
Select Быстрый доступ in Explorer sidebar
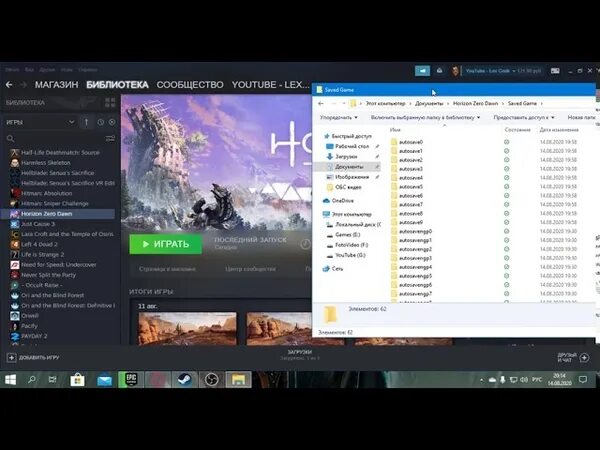click(x=351, y=136)
